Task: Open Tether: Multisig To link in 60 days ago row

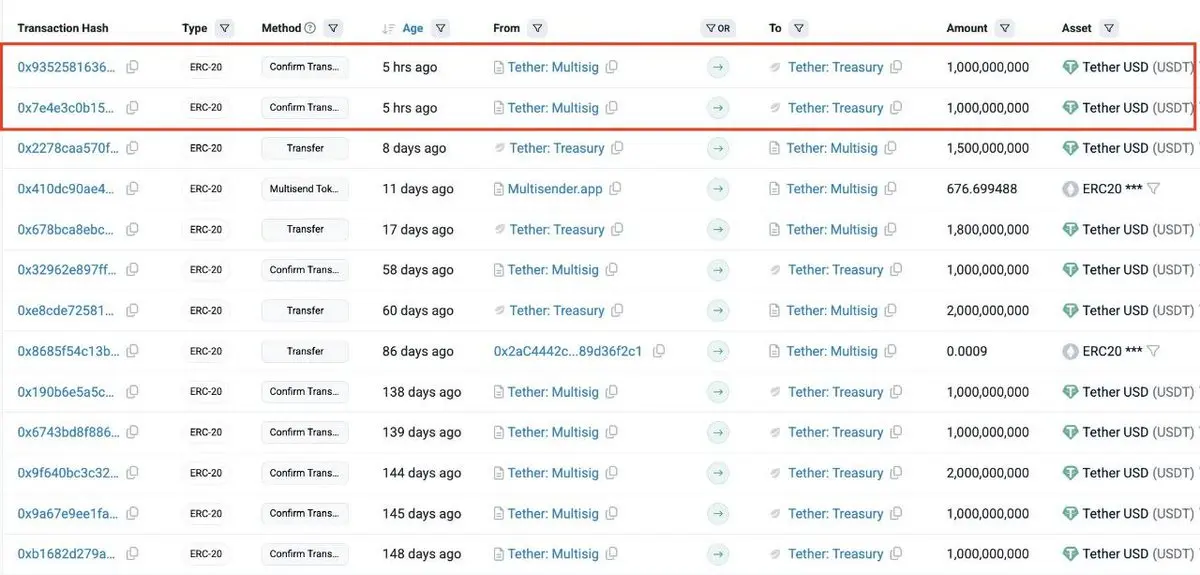Action: pyautogui.click(x=832, y=311)
